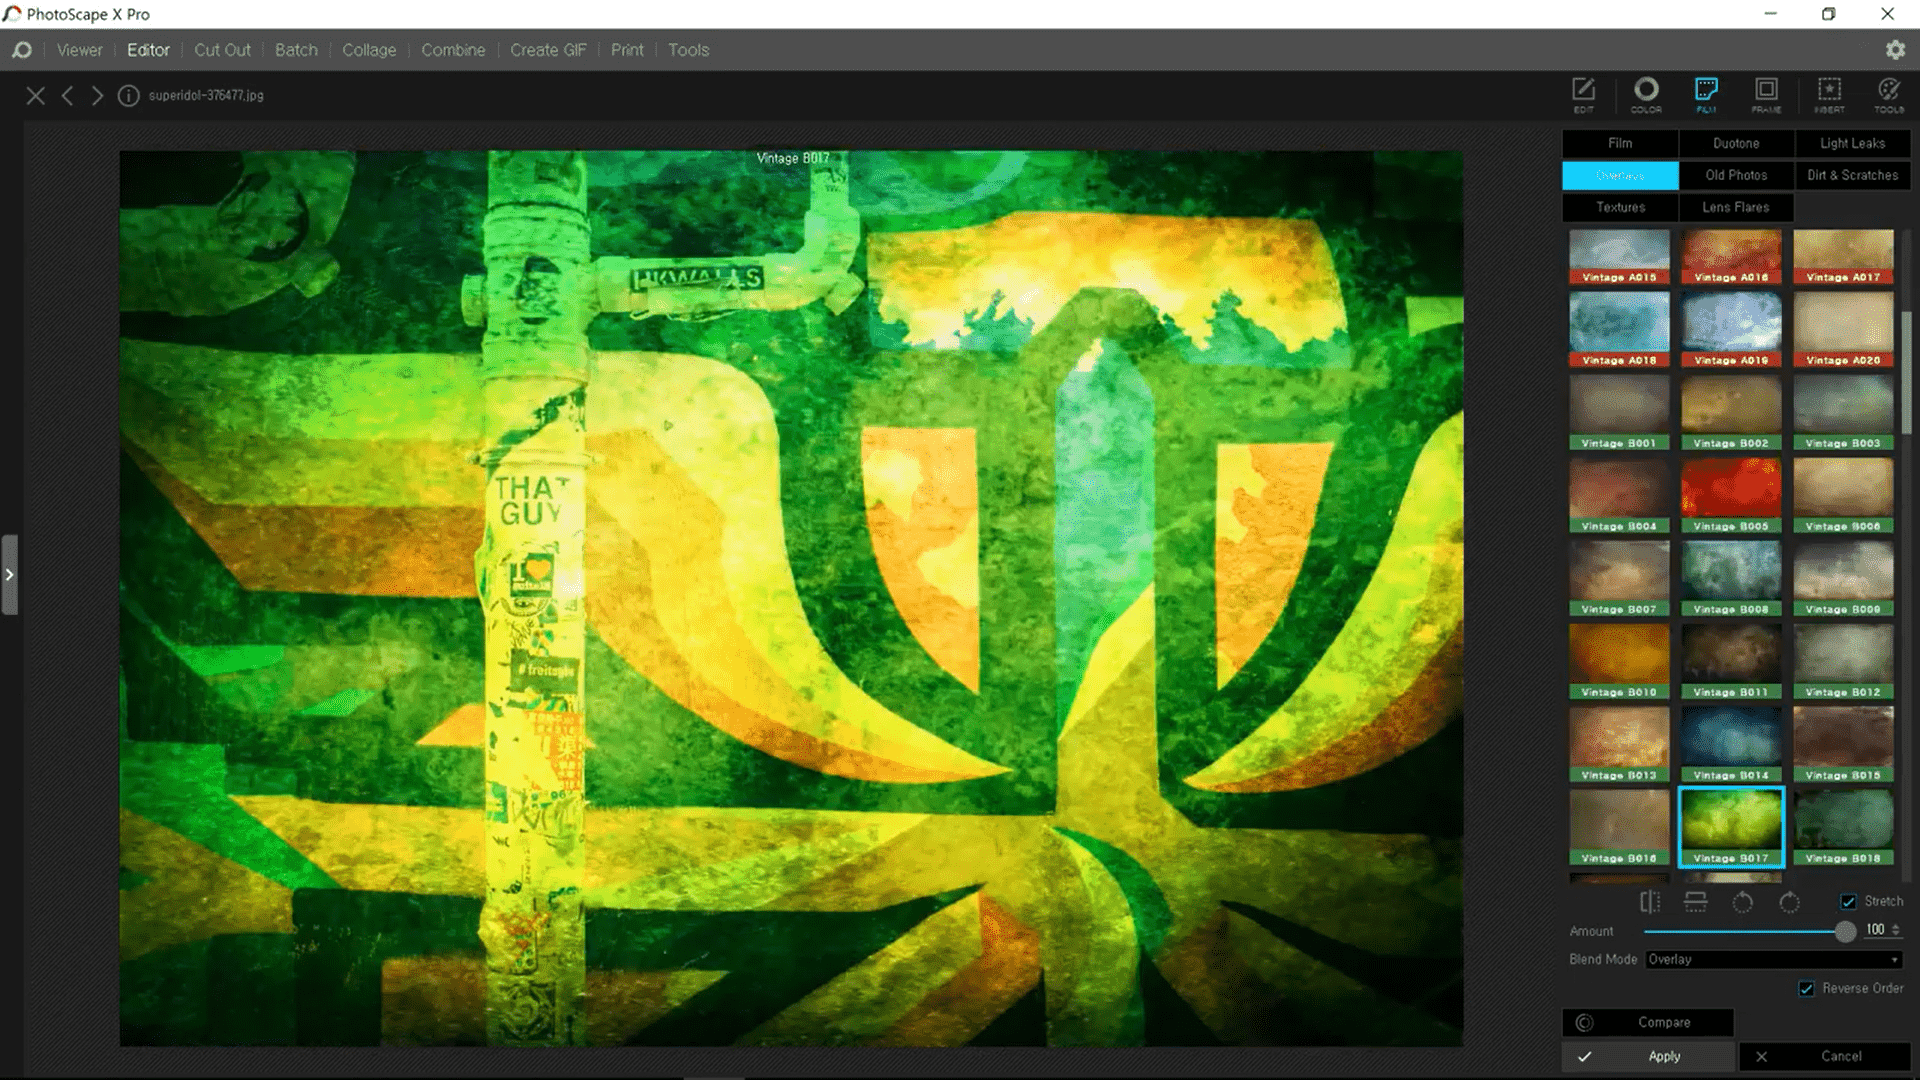Image resolution: width=1920 pixels, height=1080 pixels.
Task: Choose the Vintage B018 overlay thumbnail
Action: [x=1843, y=828]
